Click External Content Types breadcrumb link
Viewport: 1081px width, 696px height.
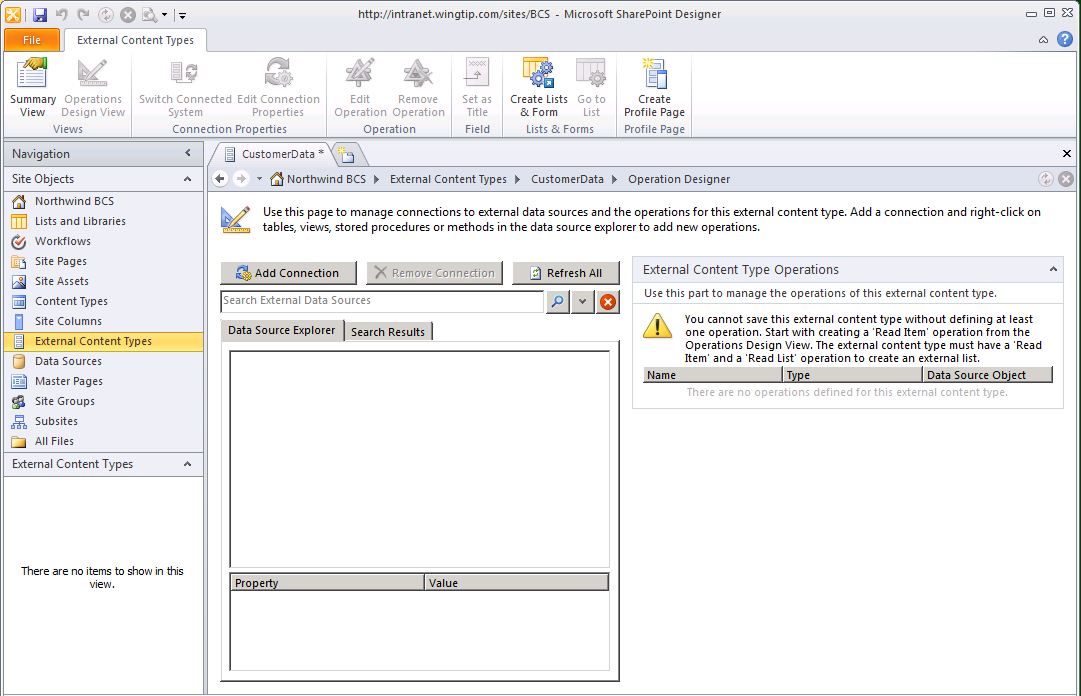click(x=448, y=179)
